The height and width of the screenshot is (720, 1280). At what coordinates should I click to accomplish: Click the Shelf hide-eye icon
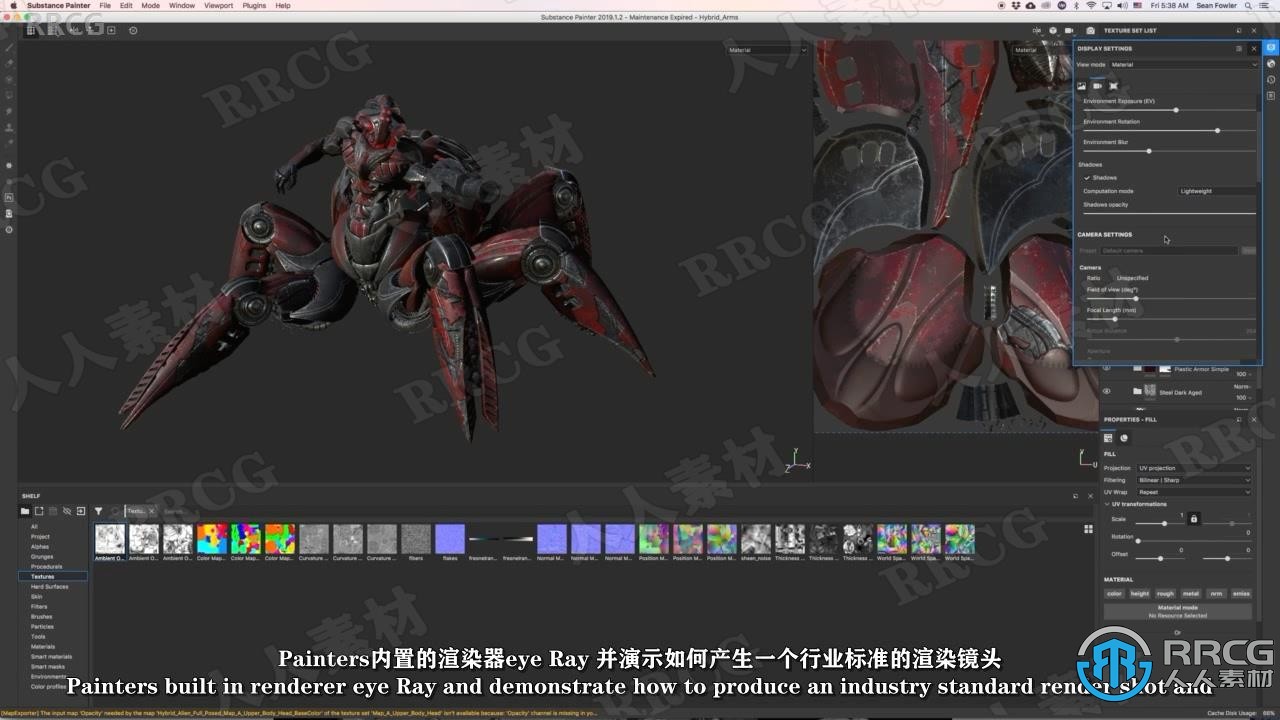pyautogui.click(x=67, y=511)
